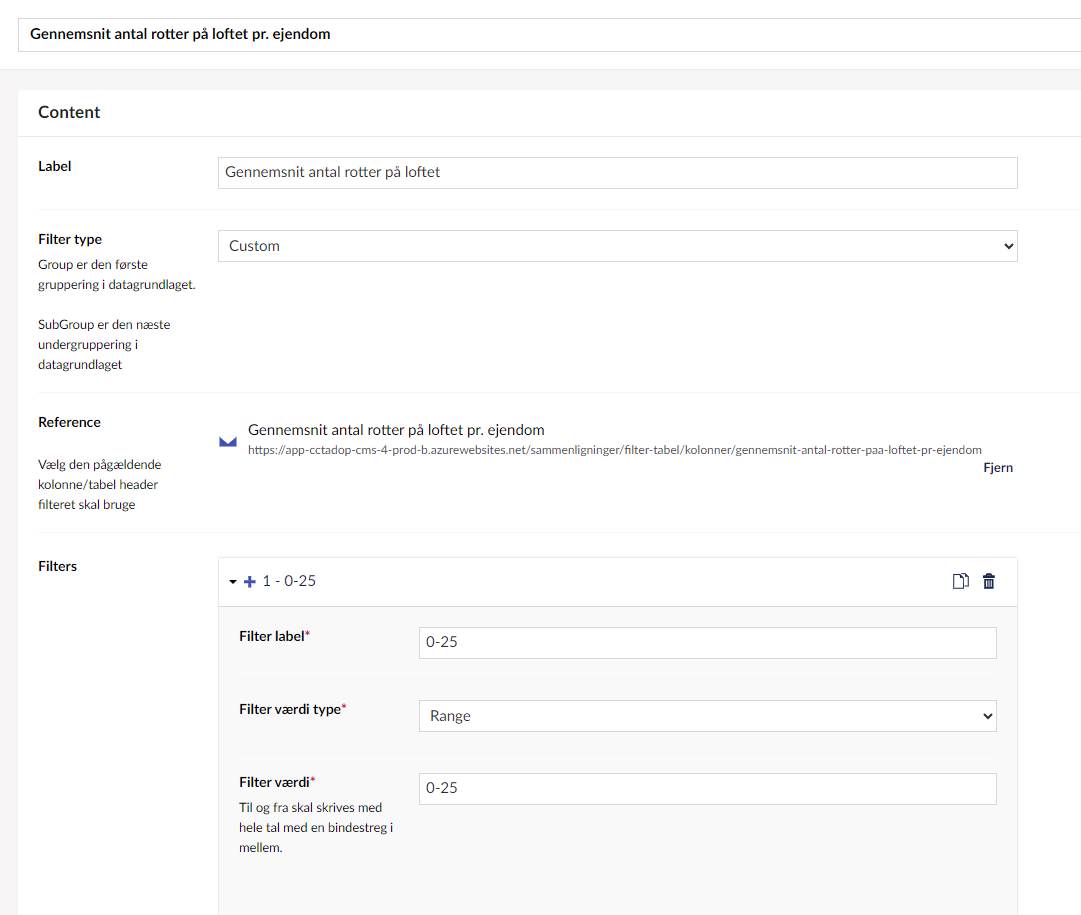Click the Filter værdi type field label
1081x915 pixels.
(x=290, y=709)
